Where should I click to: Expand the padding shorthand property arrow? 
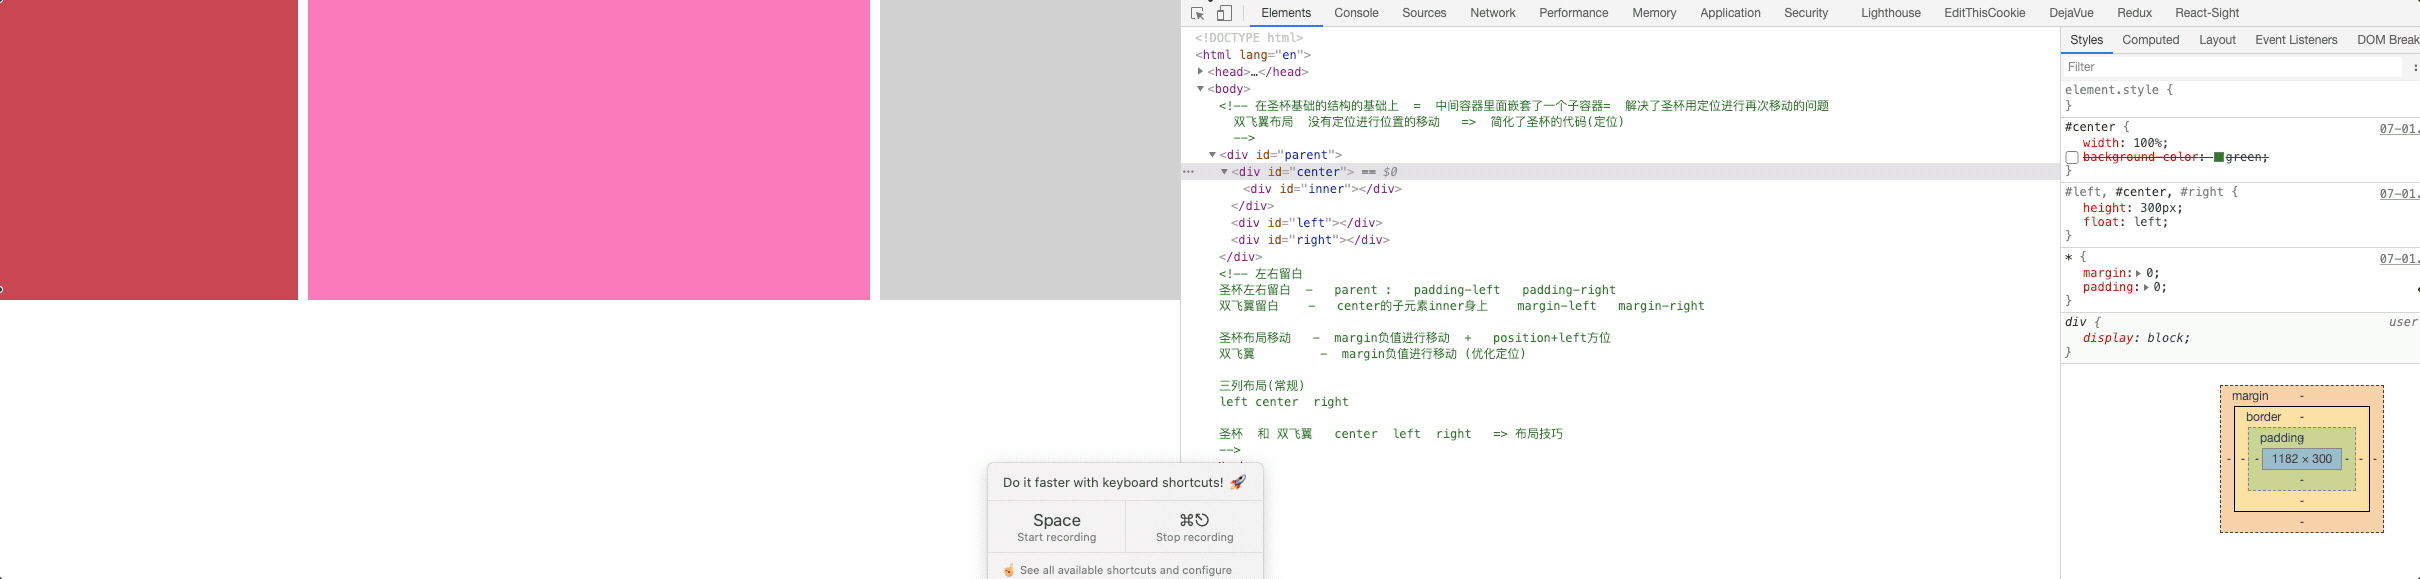pyautogui.click(x=2145, y=287)
